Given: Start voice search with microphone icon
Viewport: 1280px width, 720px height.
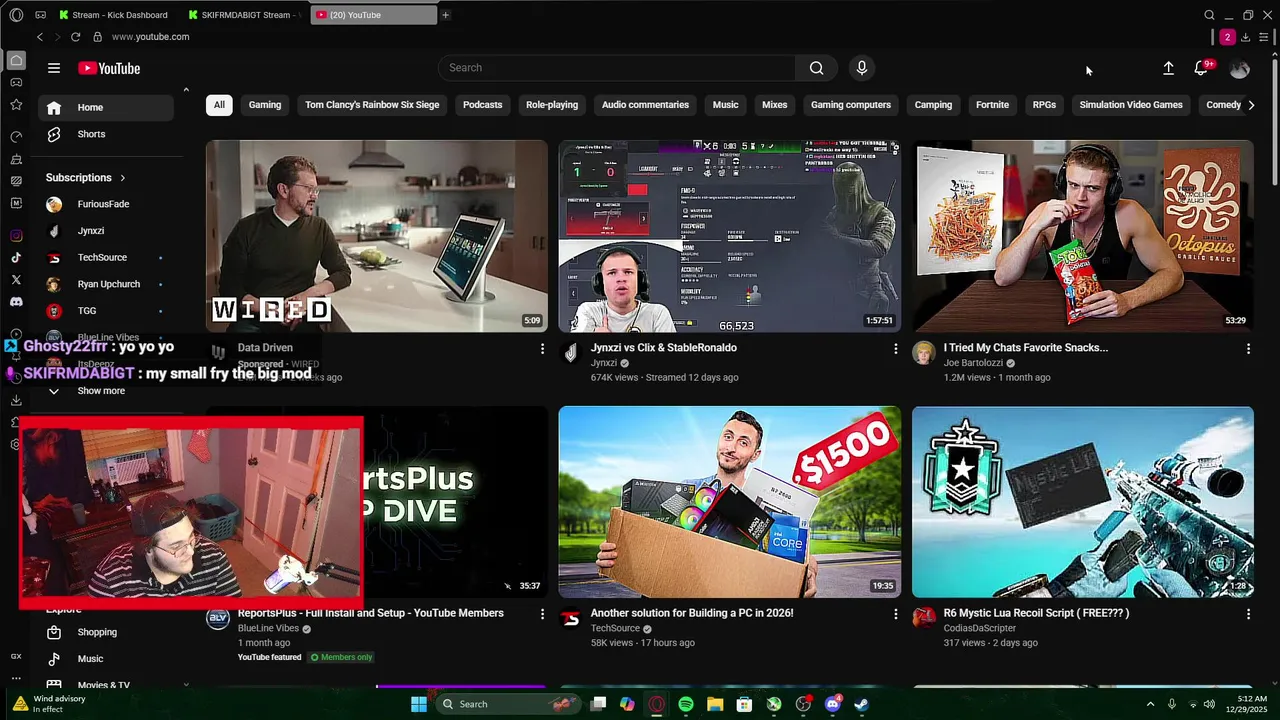Looking at the screenshot, I should click(862, 68).
